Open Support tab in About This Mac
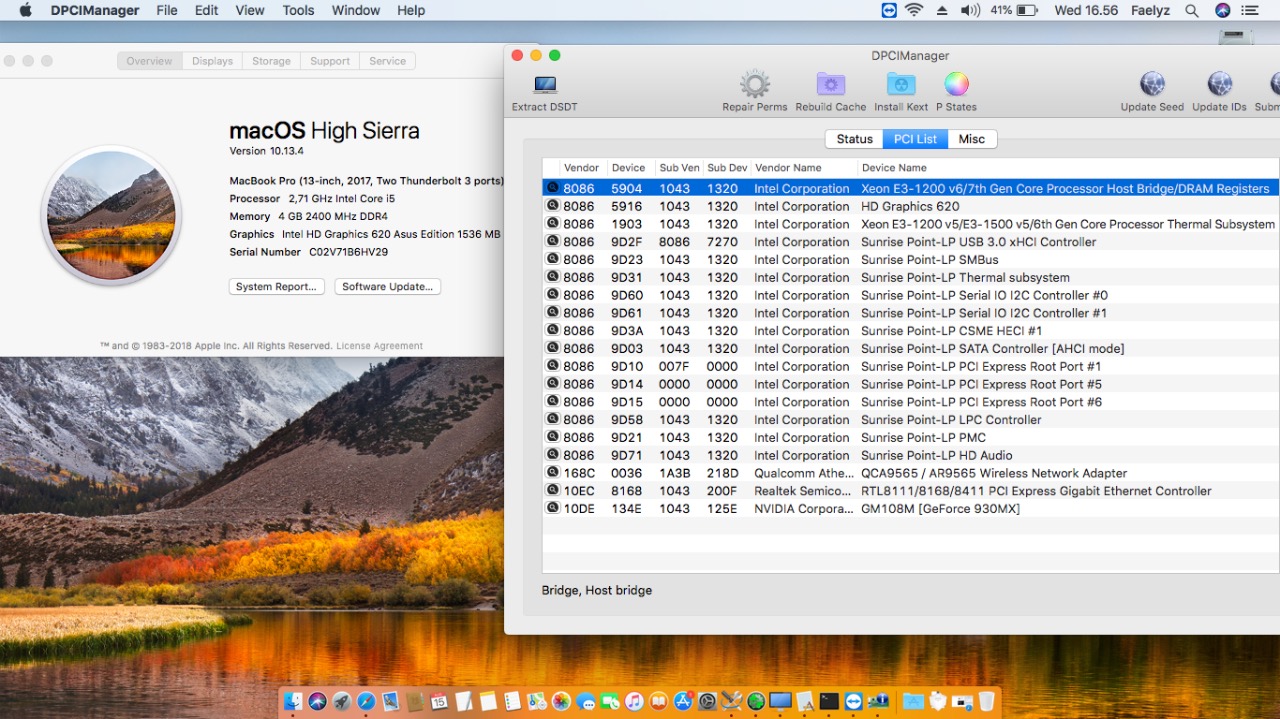Viewport: 1280px width, 719px height. [330, 61]
